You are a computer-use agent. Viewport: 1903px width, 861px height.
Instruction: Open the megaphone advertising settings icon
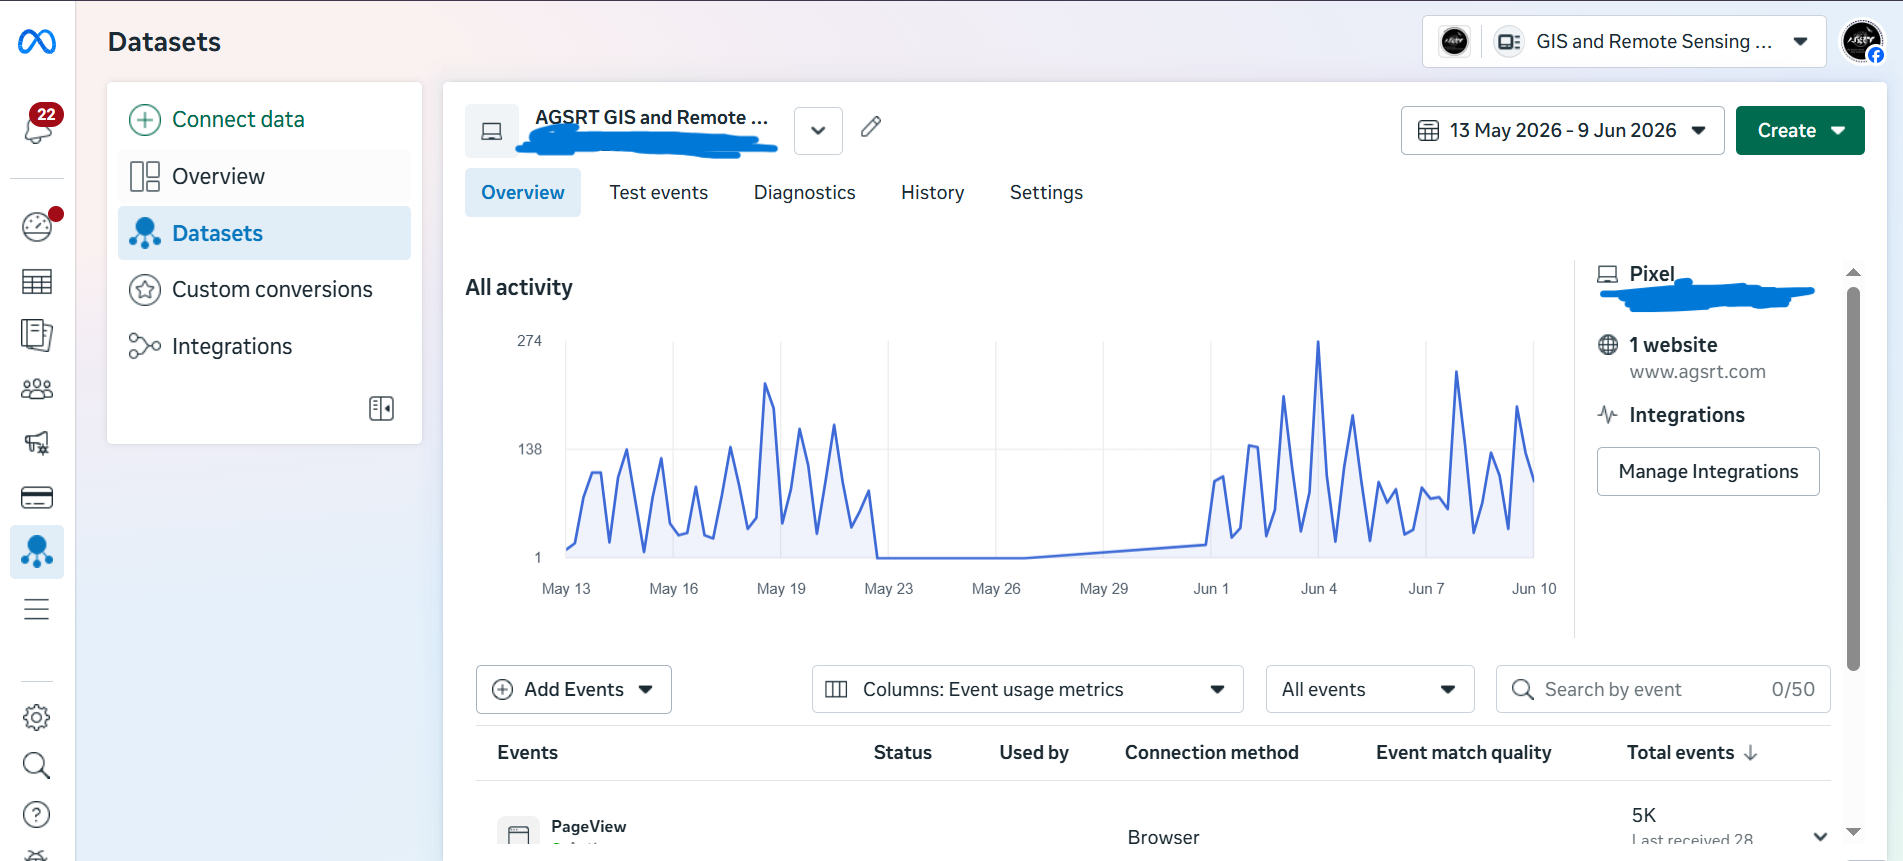37,443
